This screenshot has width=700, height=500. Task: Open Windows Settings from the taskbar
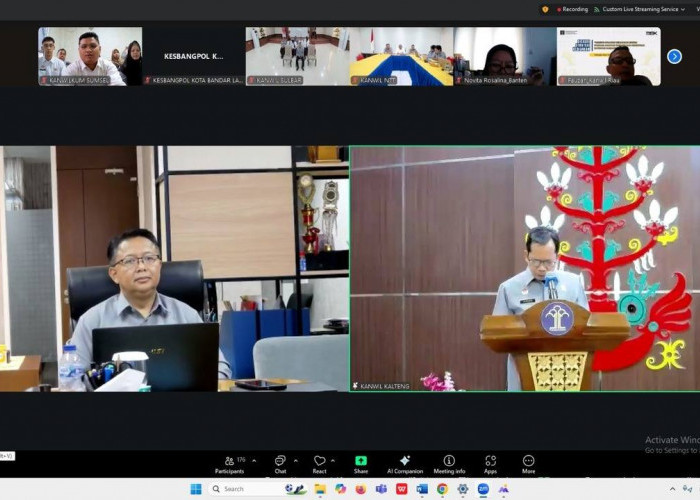coord(463,489)
